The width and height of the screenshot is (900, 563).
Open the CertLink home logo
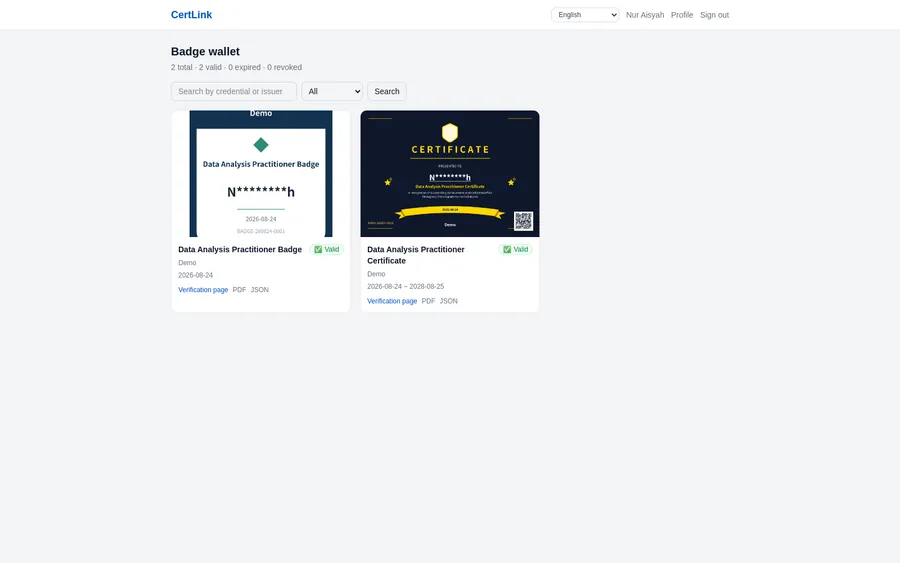[191, 15]
